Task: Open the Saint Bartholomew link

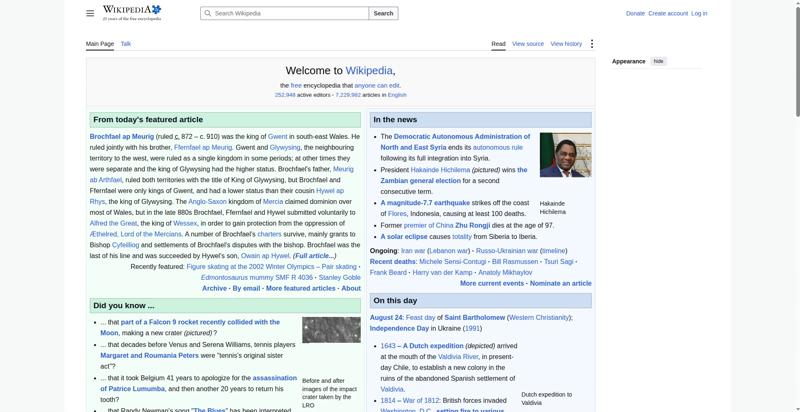Action: point(474,318)
